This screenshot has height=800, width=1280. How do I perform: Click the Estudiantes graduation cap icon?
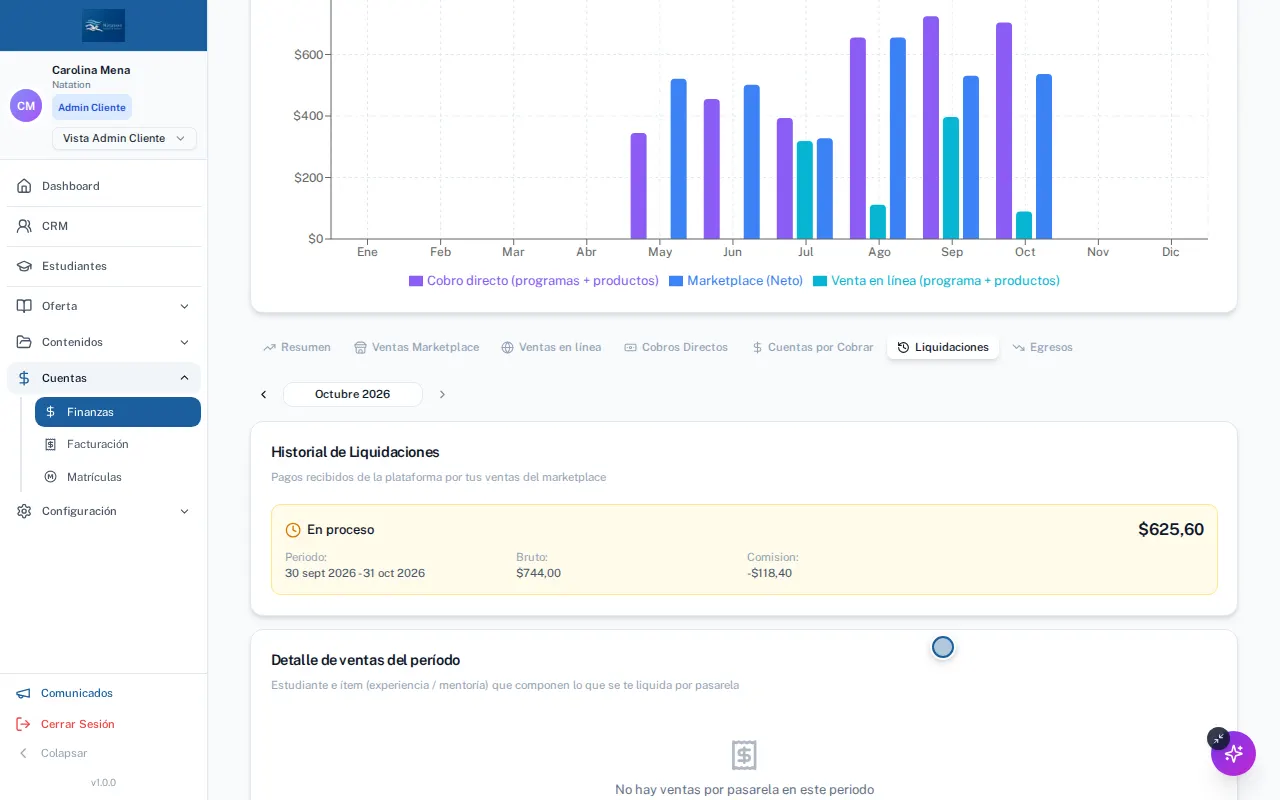24,266
